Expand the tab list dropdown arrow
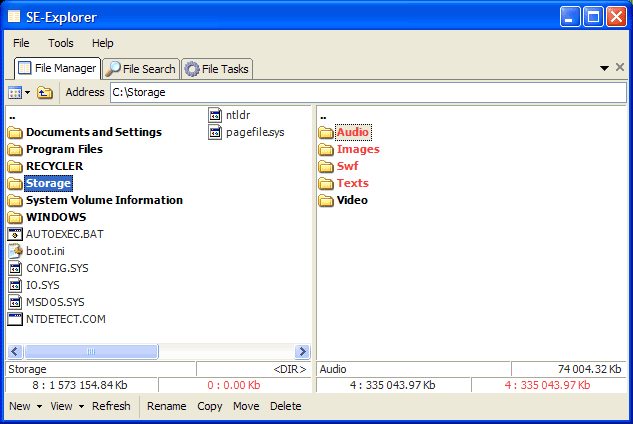The width and height of the screenshot is (633, 424). coord(605,68)
